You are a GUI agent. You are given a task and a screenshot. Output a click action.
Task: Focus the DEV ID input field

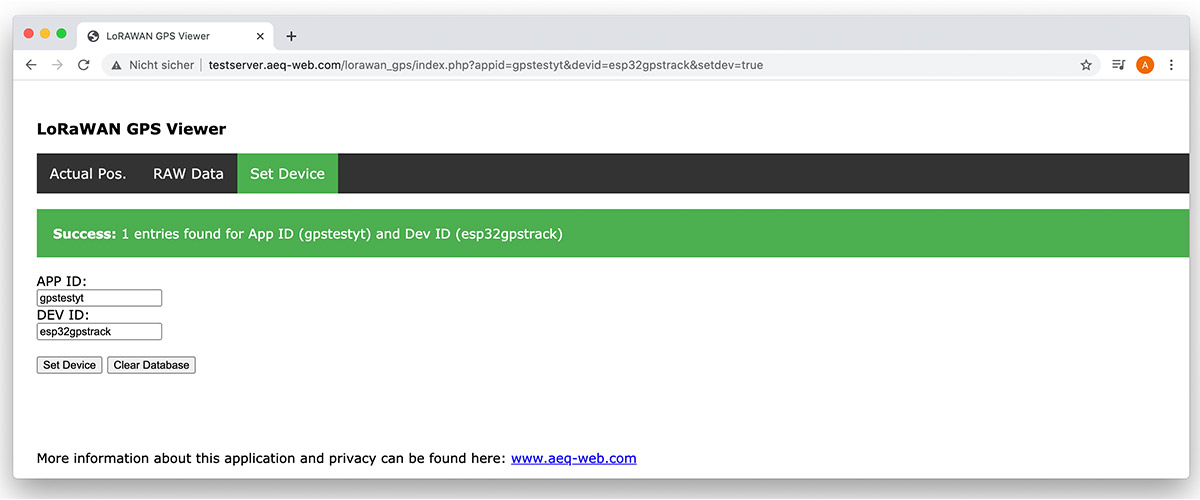(x=99, y=331)
